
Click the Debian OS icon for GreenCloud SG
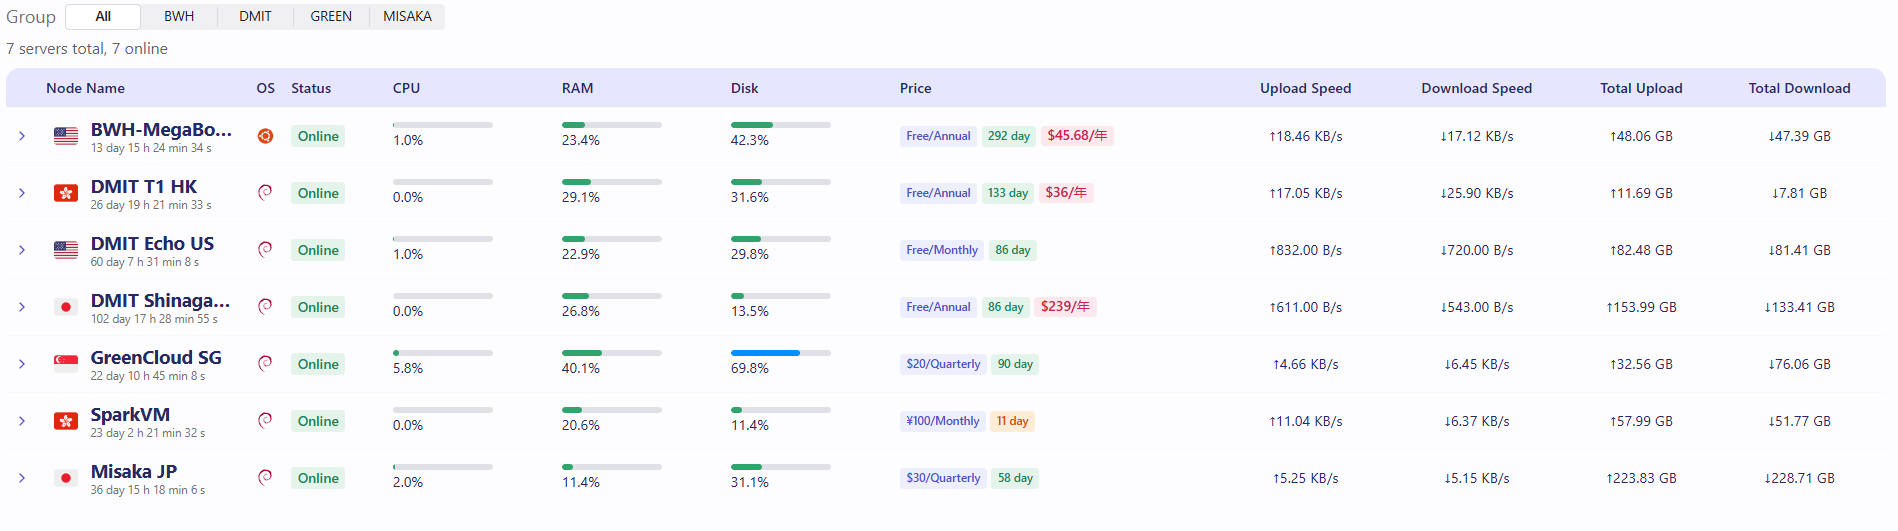click(265, 364)
